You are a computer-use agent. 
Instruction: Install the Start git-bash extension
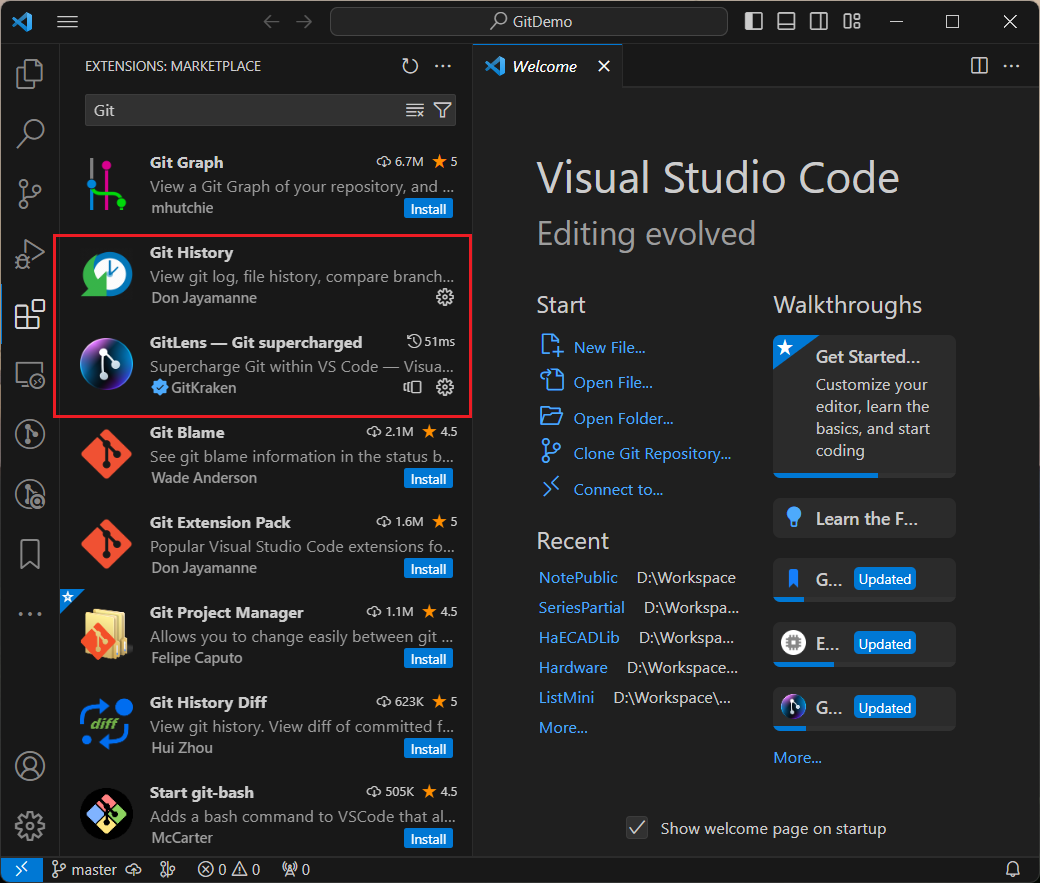click(x=428, y=839)
